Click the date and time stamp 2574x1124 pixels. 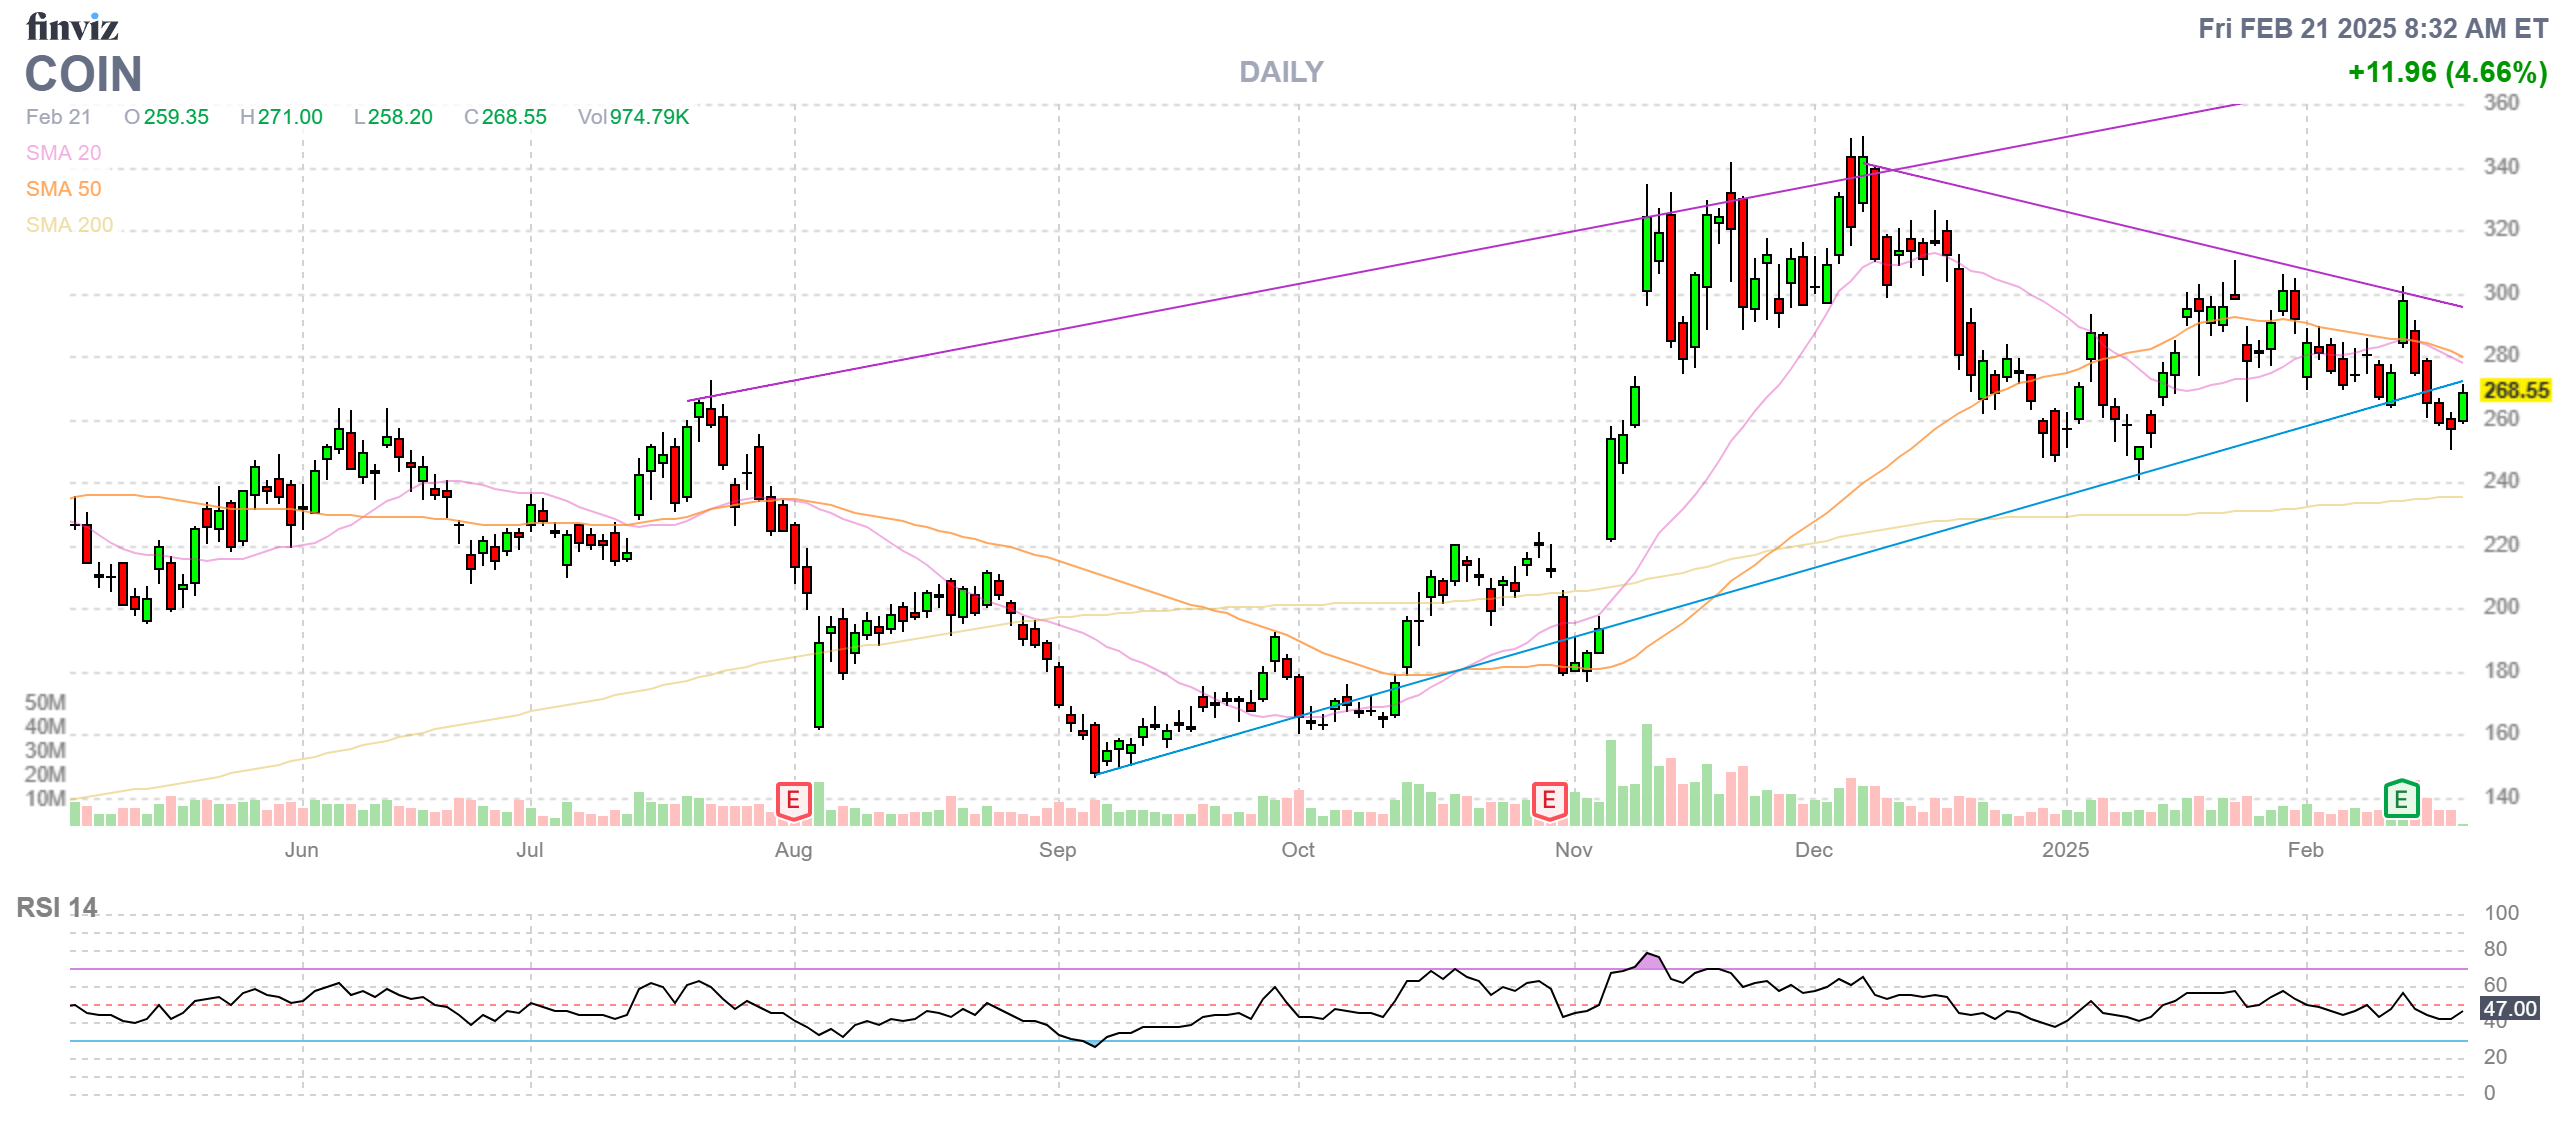click(x=2372, y=28)
